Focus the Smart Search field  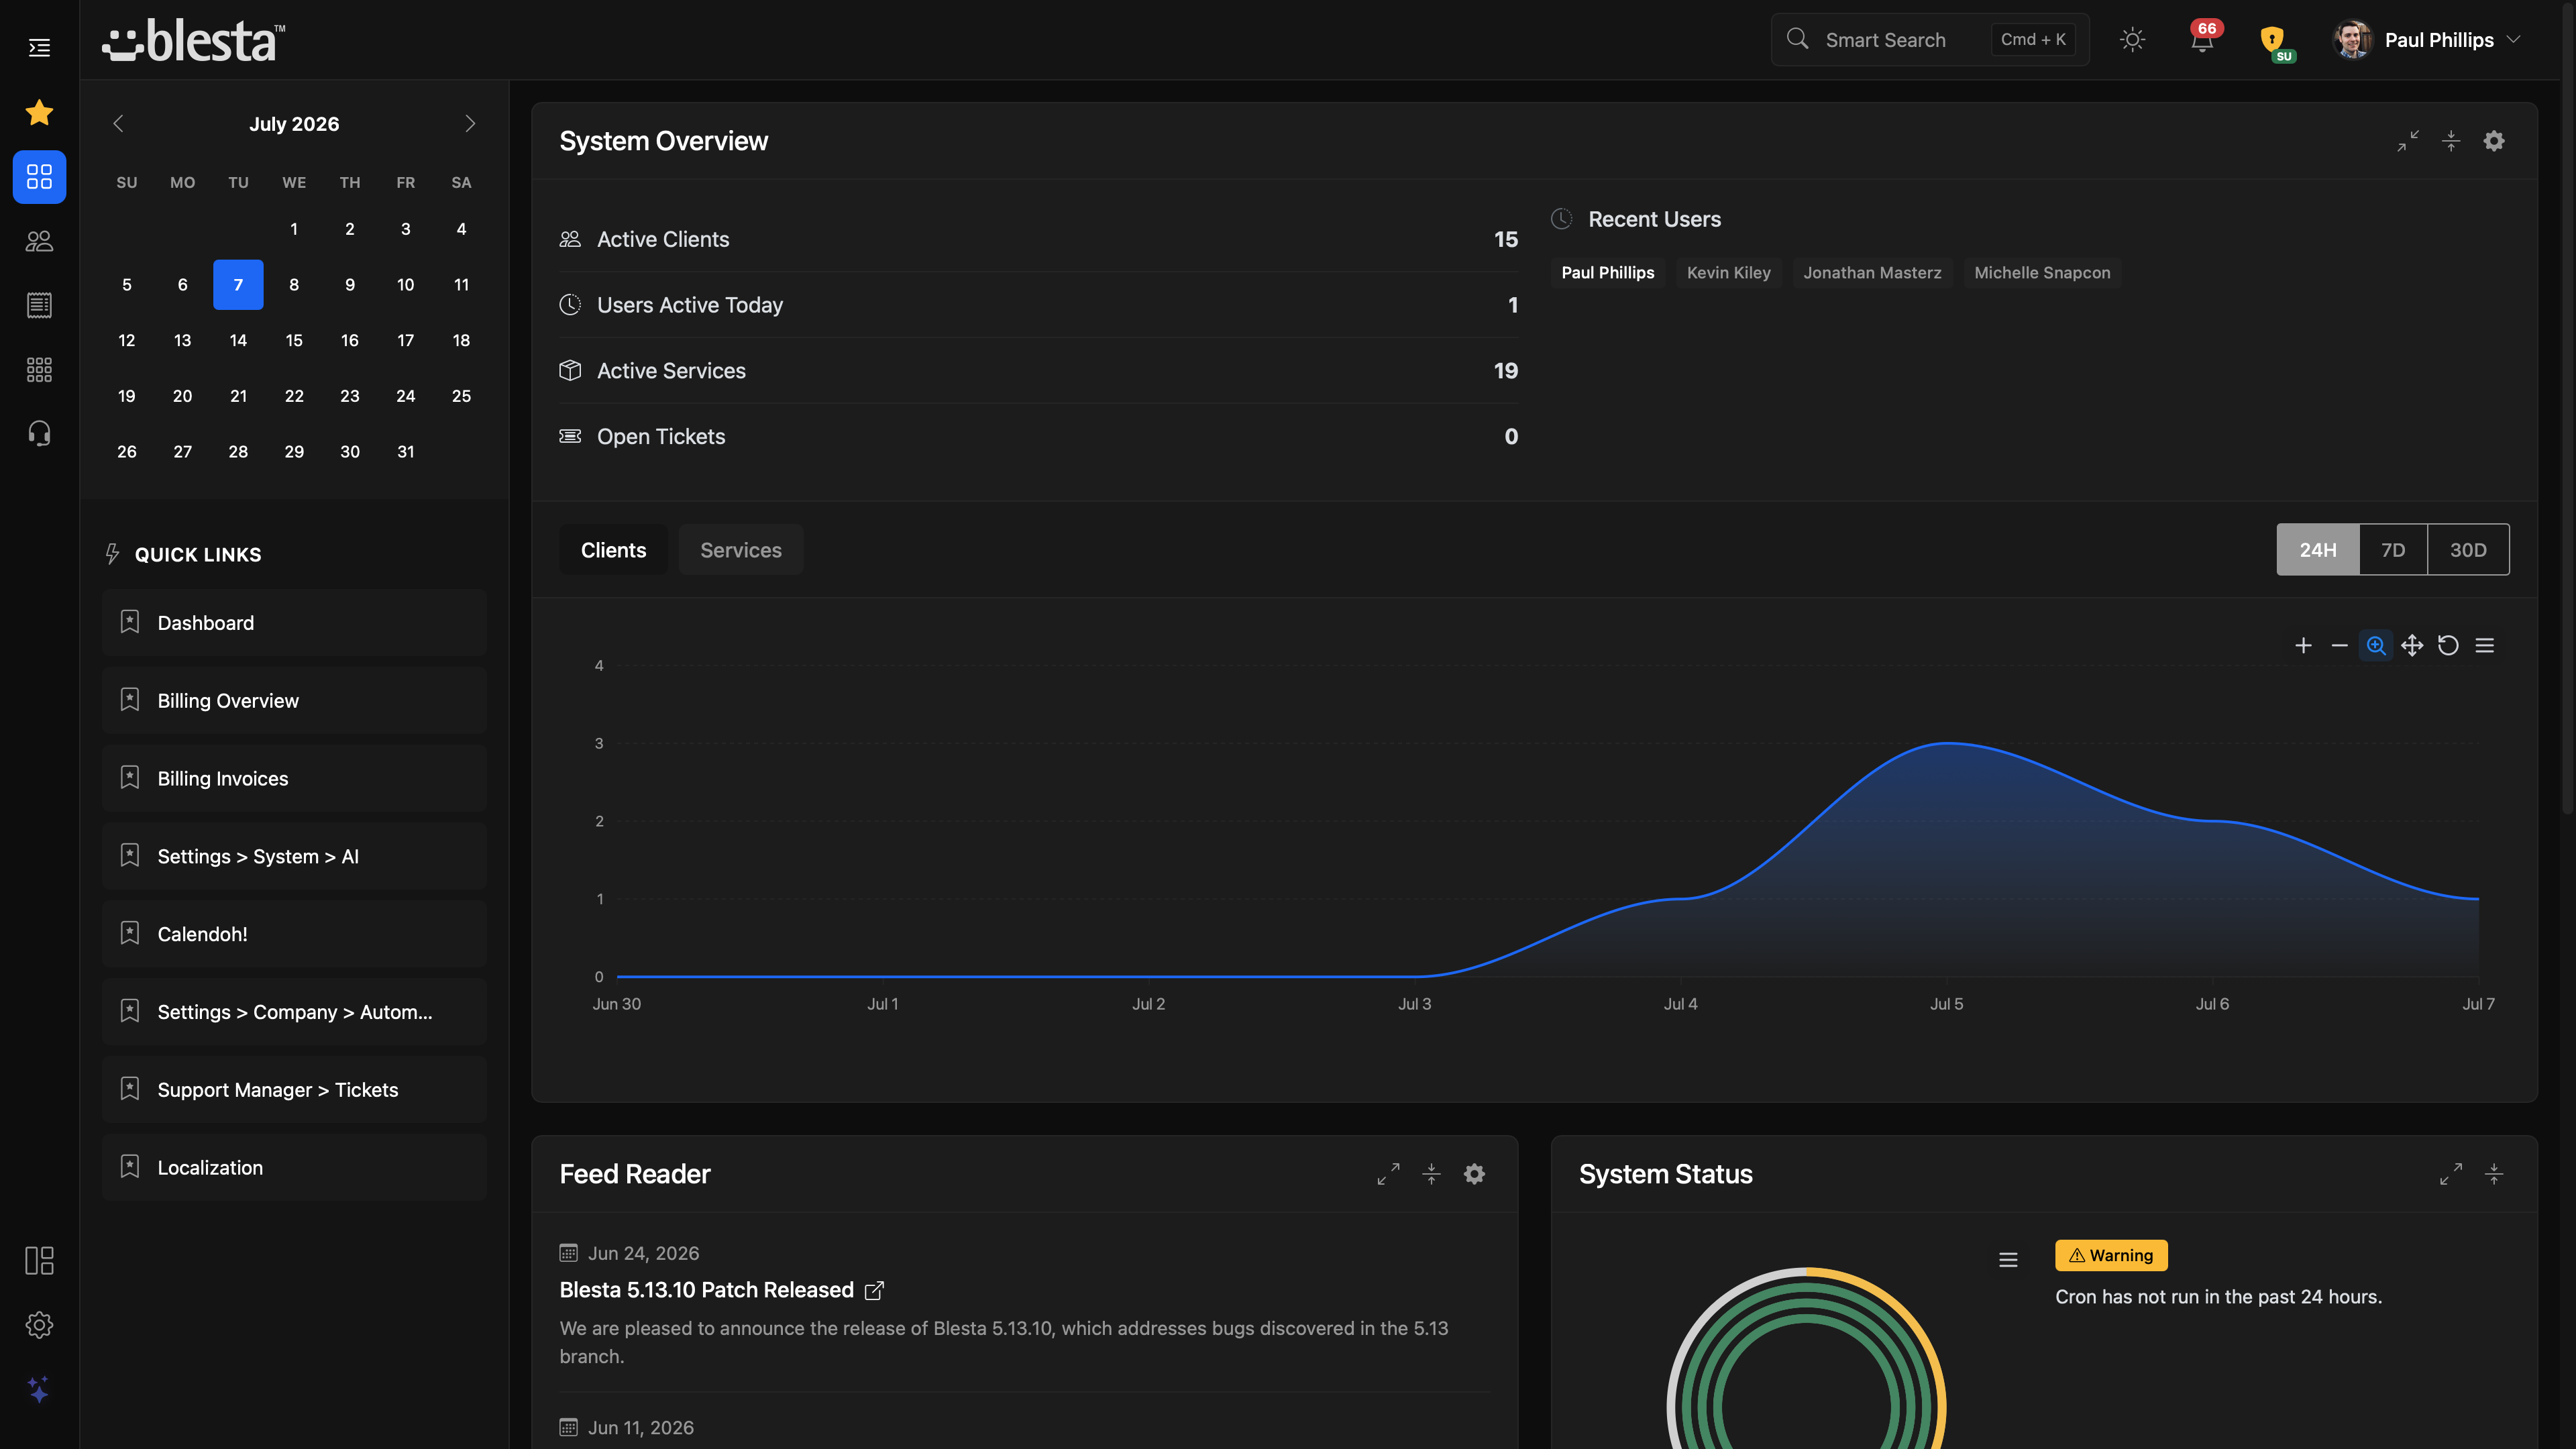pos(1930,39)
